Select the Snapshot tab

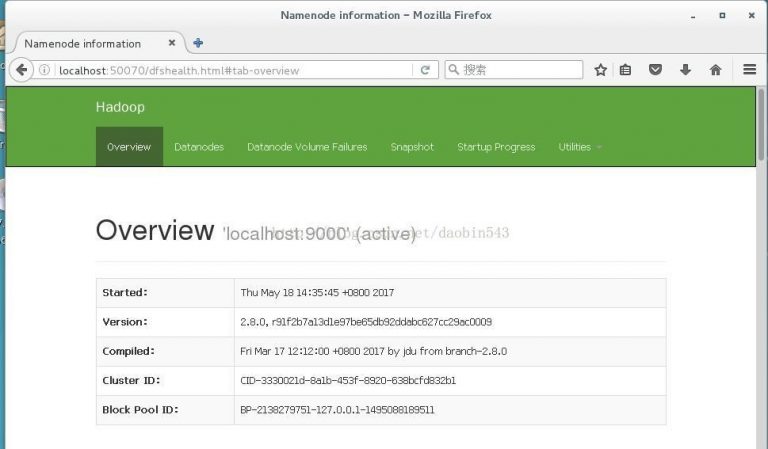click(x=412, y=147)
